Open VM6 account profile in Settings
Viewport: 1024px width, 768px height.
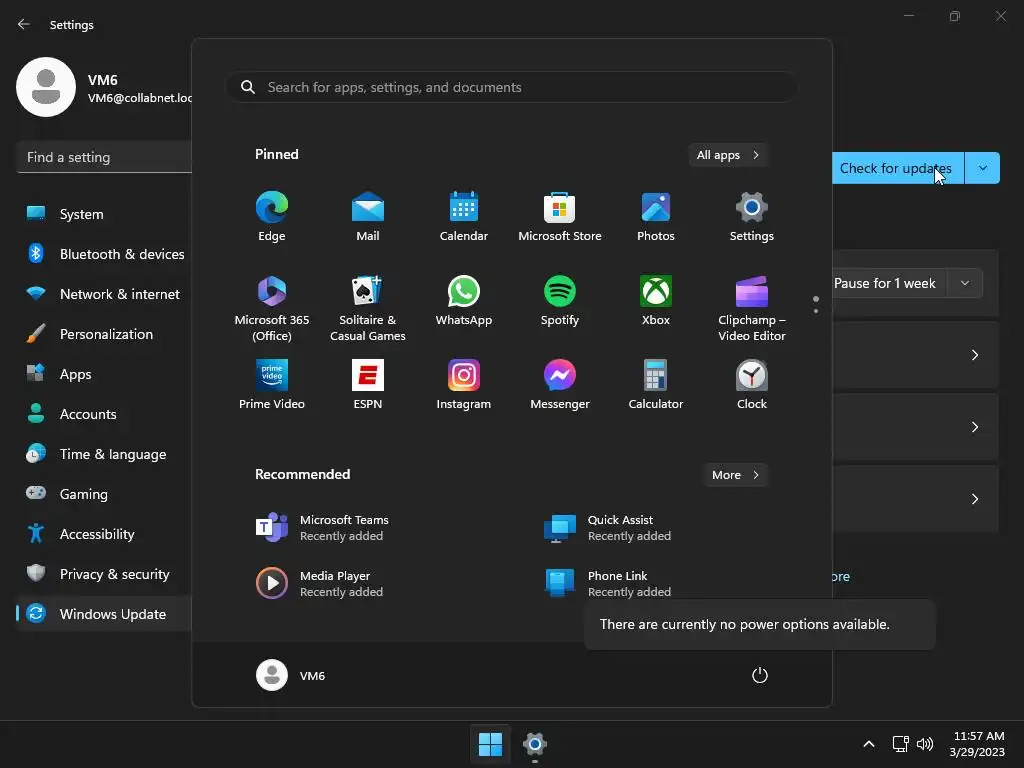pos(104,88)
